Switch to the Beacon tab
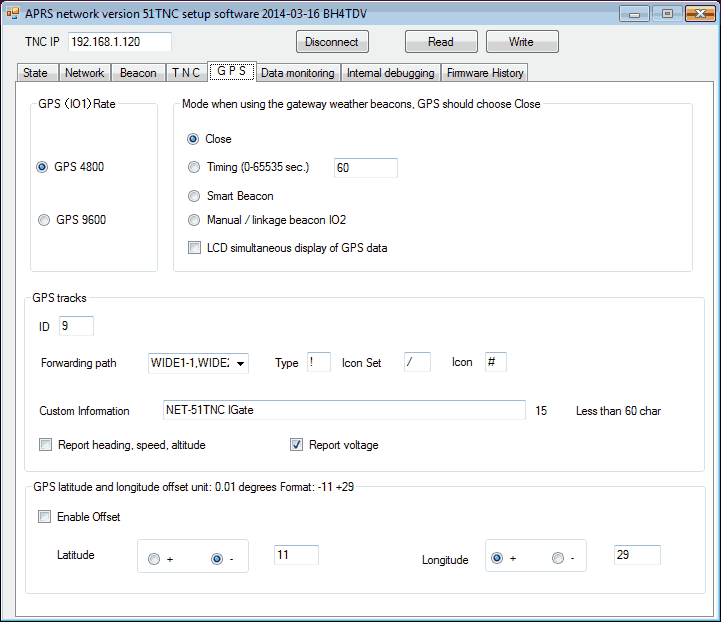This screenshot has height=622, width=721. (138, 73)
